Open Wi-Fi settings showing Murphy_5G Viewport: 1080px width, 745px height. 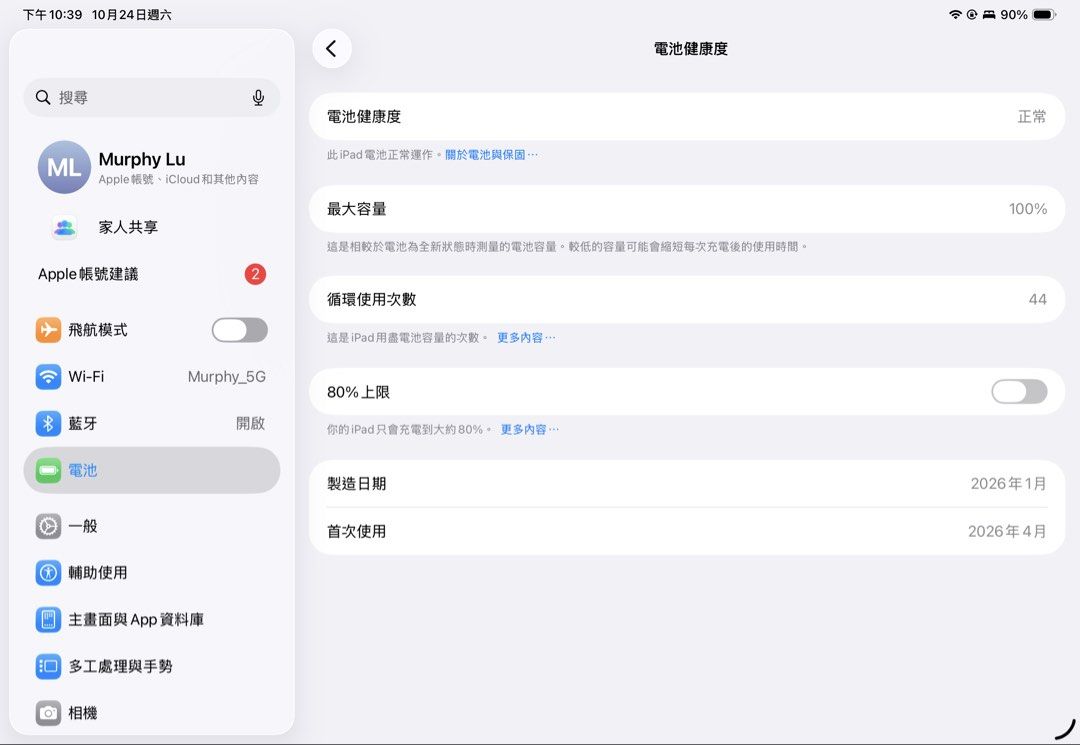pos(152,377)
